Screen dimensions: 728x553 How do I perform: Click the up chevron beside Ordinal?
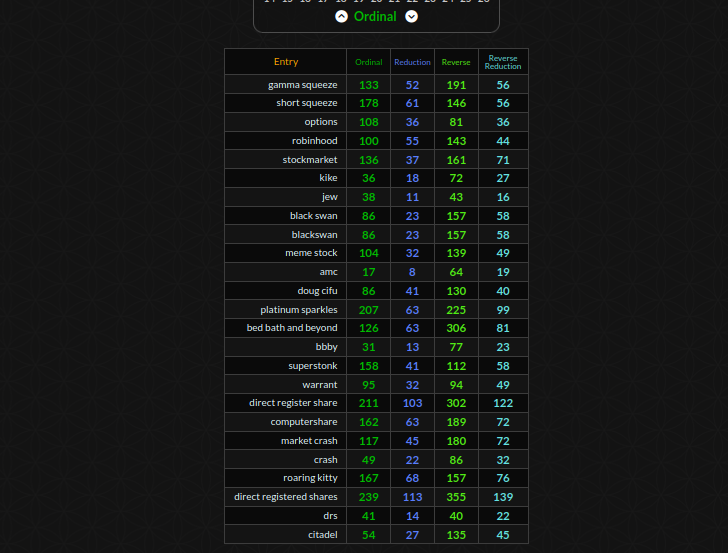pyautogui.click(x=341, y=17)
